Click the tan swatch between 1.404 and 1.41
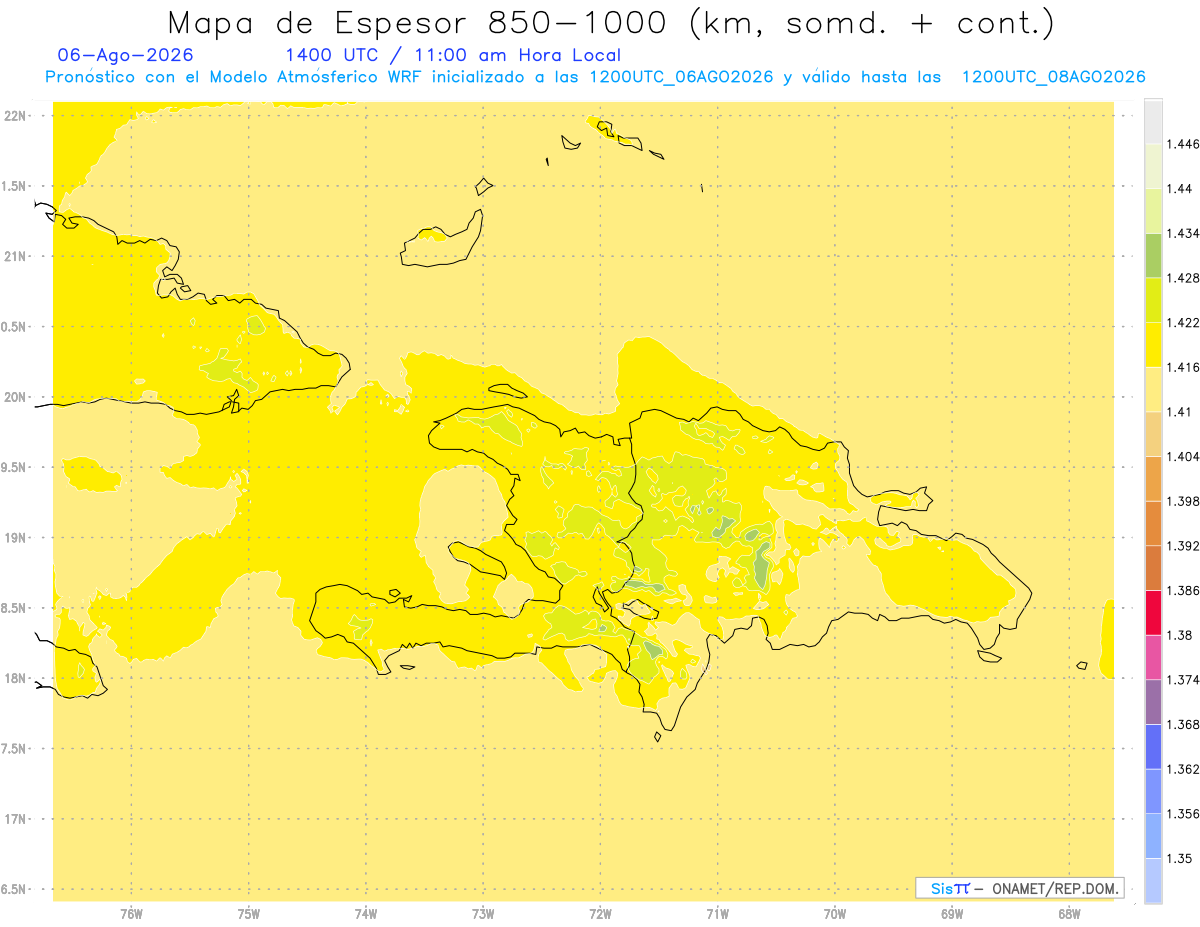Viewport: 1200px width, 927px height. point(1153,434)
